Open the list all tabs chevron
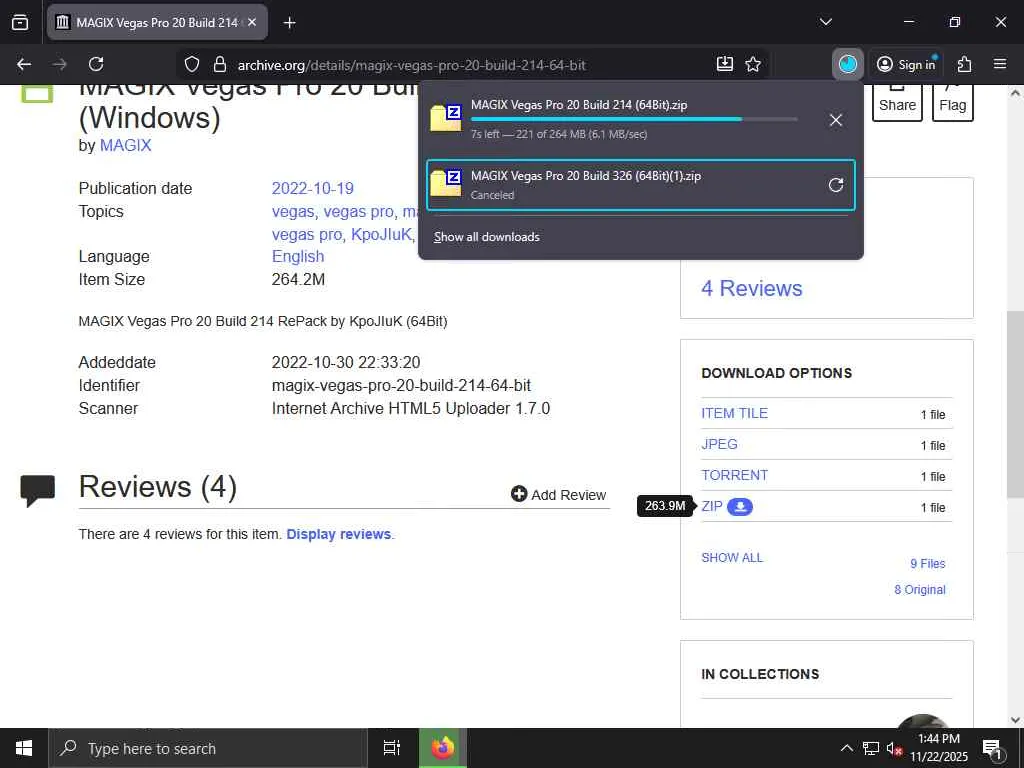This screenshot has width=1024, height=768. 825,22
